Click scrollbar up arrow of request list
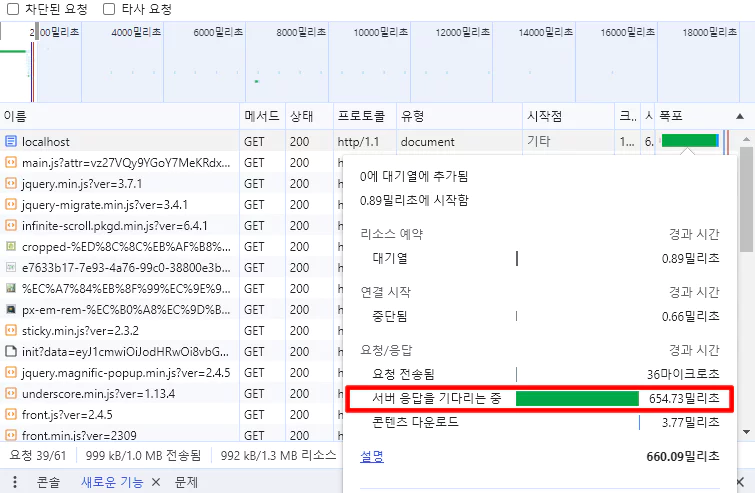 click(746, 139)
